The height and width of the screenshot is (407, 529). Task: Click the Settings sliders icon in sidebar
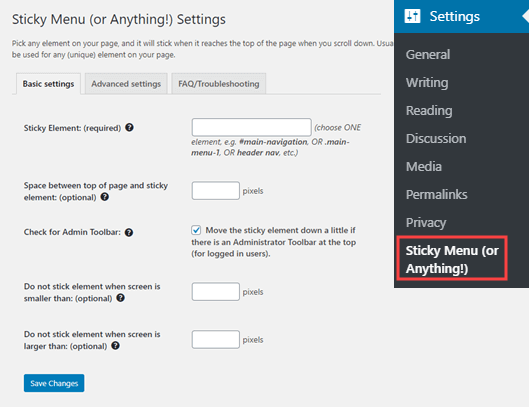tap(412, 16)
